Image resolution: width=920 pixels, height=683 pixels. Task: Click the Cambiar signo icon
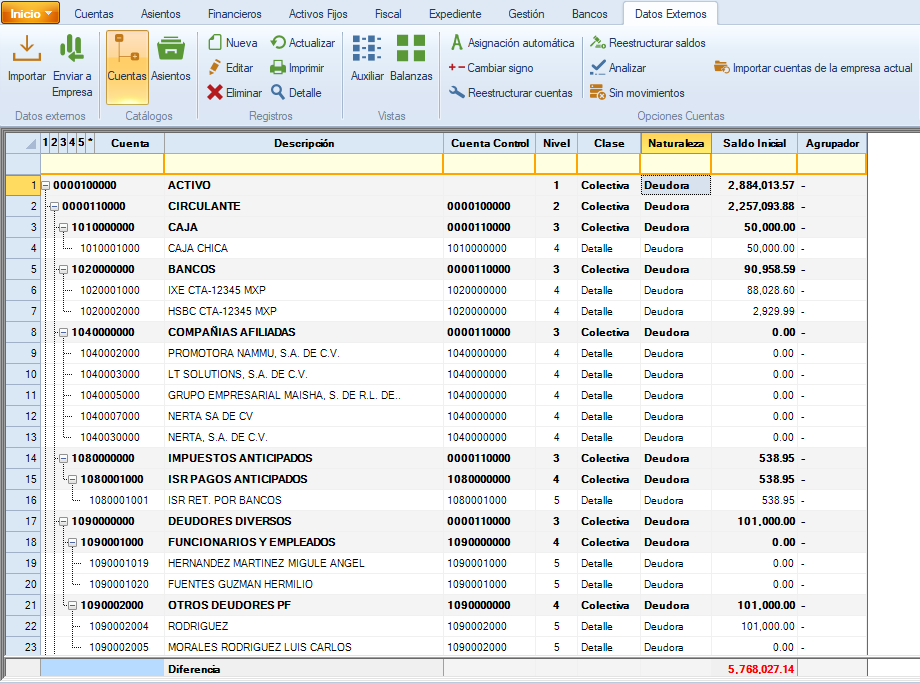coord(456,67)
